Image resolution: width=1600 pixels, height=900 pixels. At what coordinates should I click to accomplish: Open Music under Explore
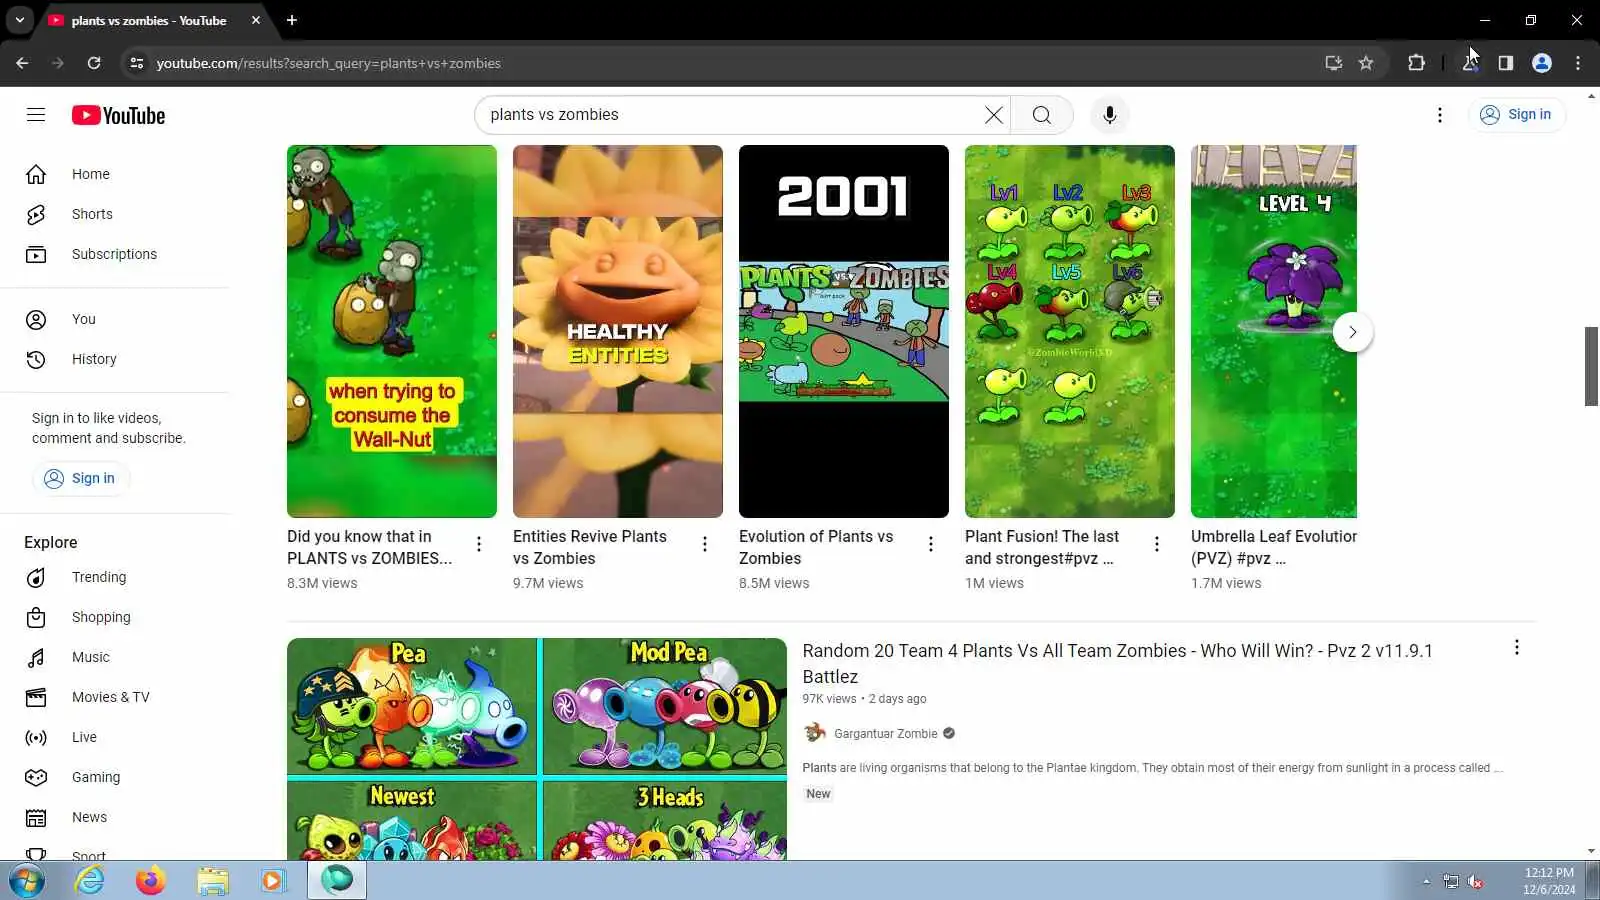pos(115,657)
